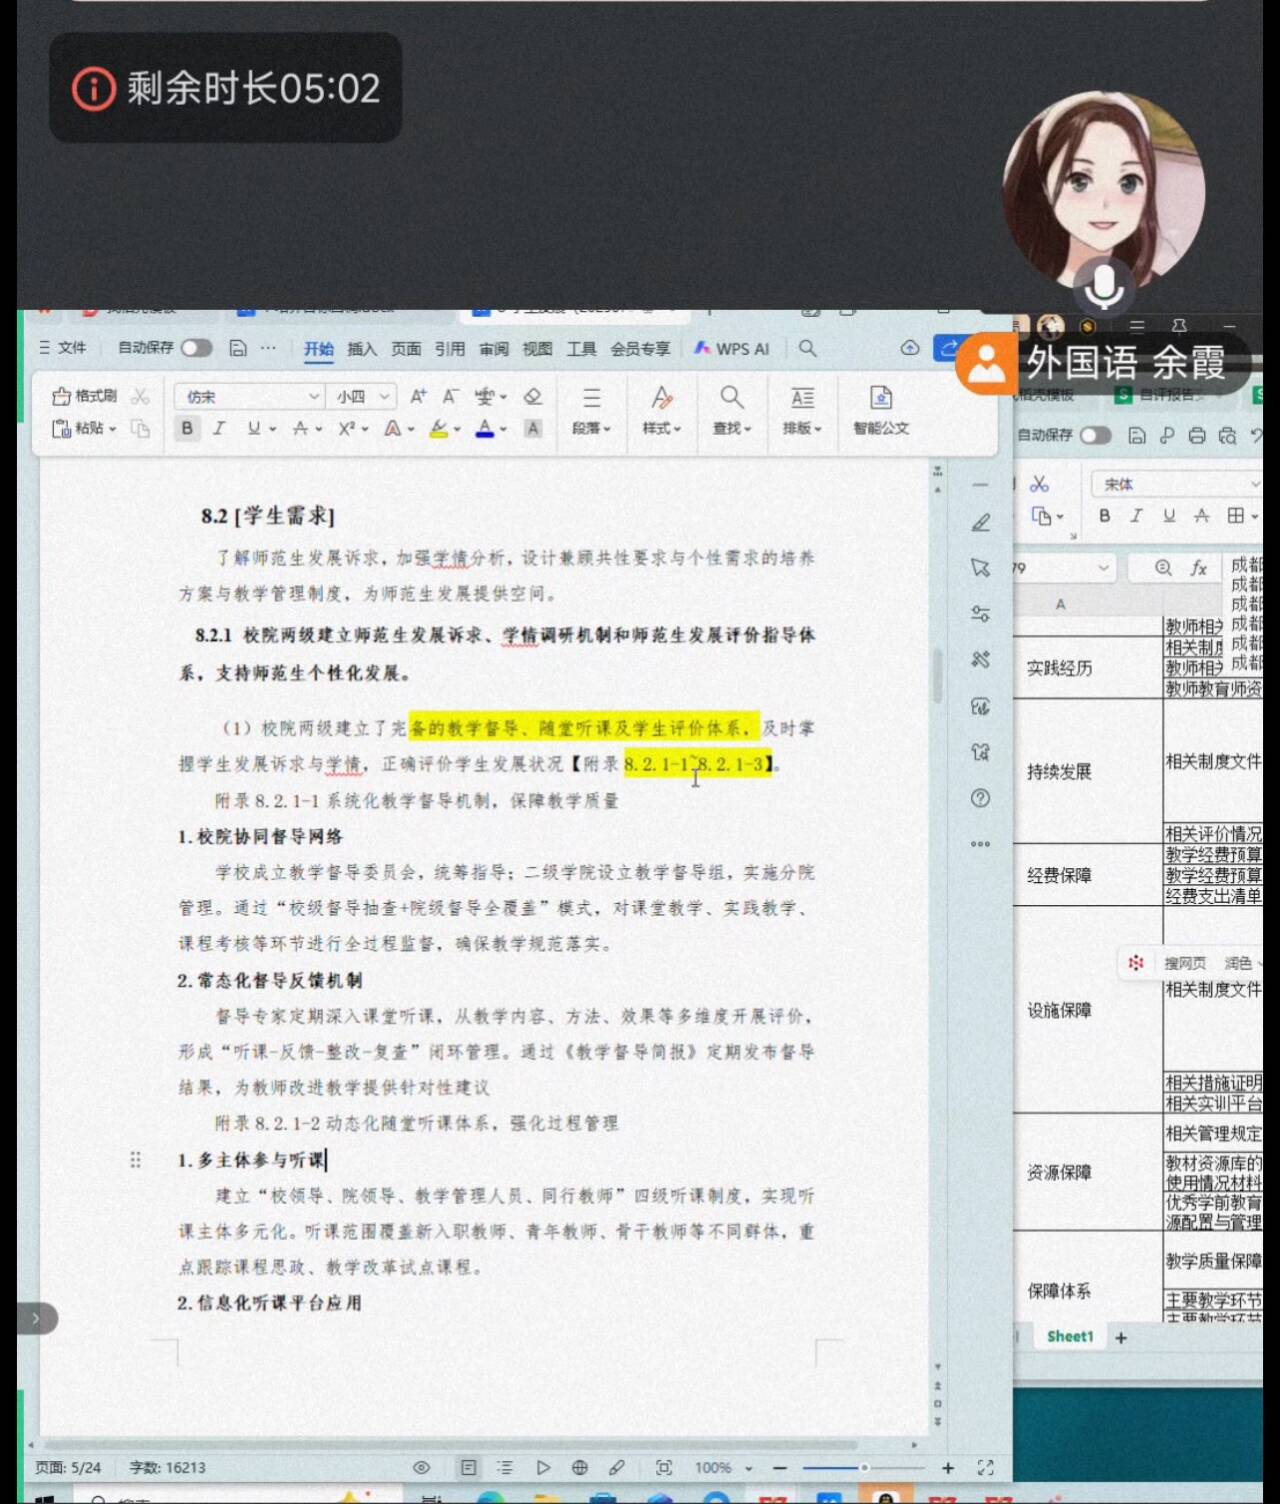Open the 智能公文 tool
Screen dimensions: 1280x1504
(x=880, y=410)
